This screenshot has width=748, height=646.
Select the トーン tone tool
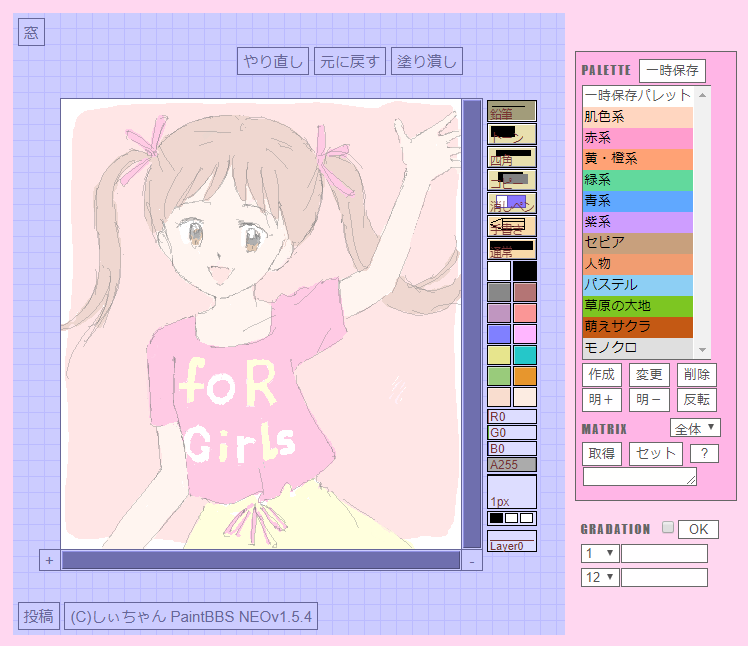tap(512, 134)
